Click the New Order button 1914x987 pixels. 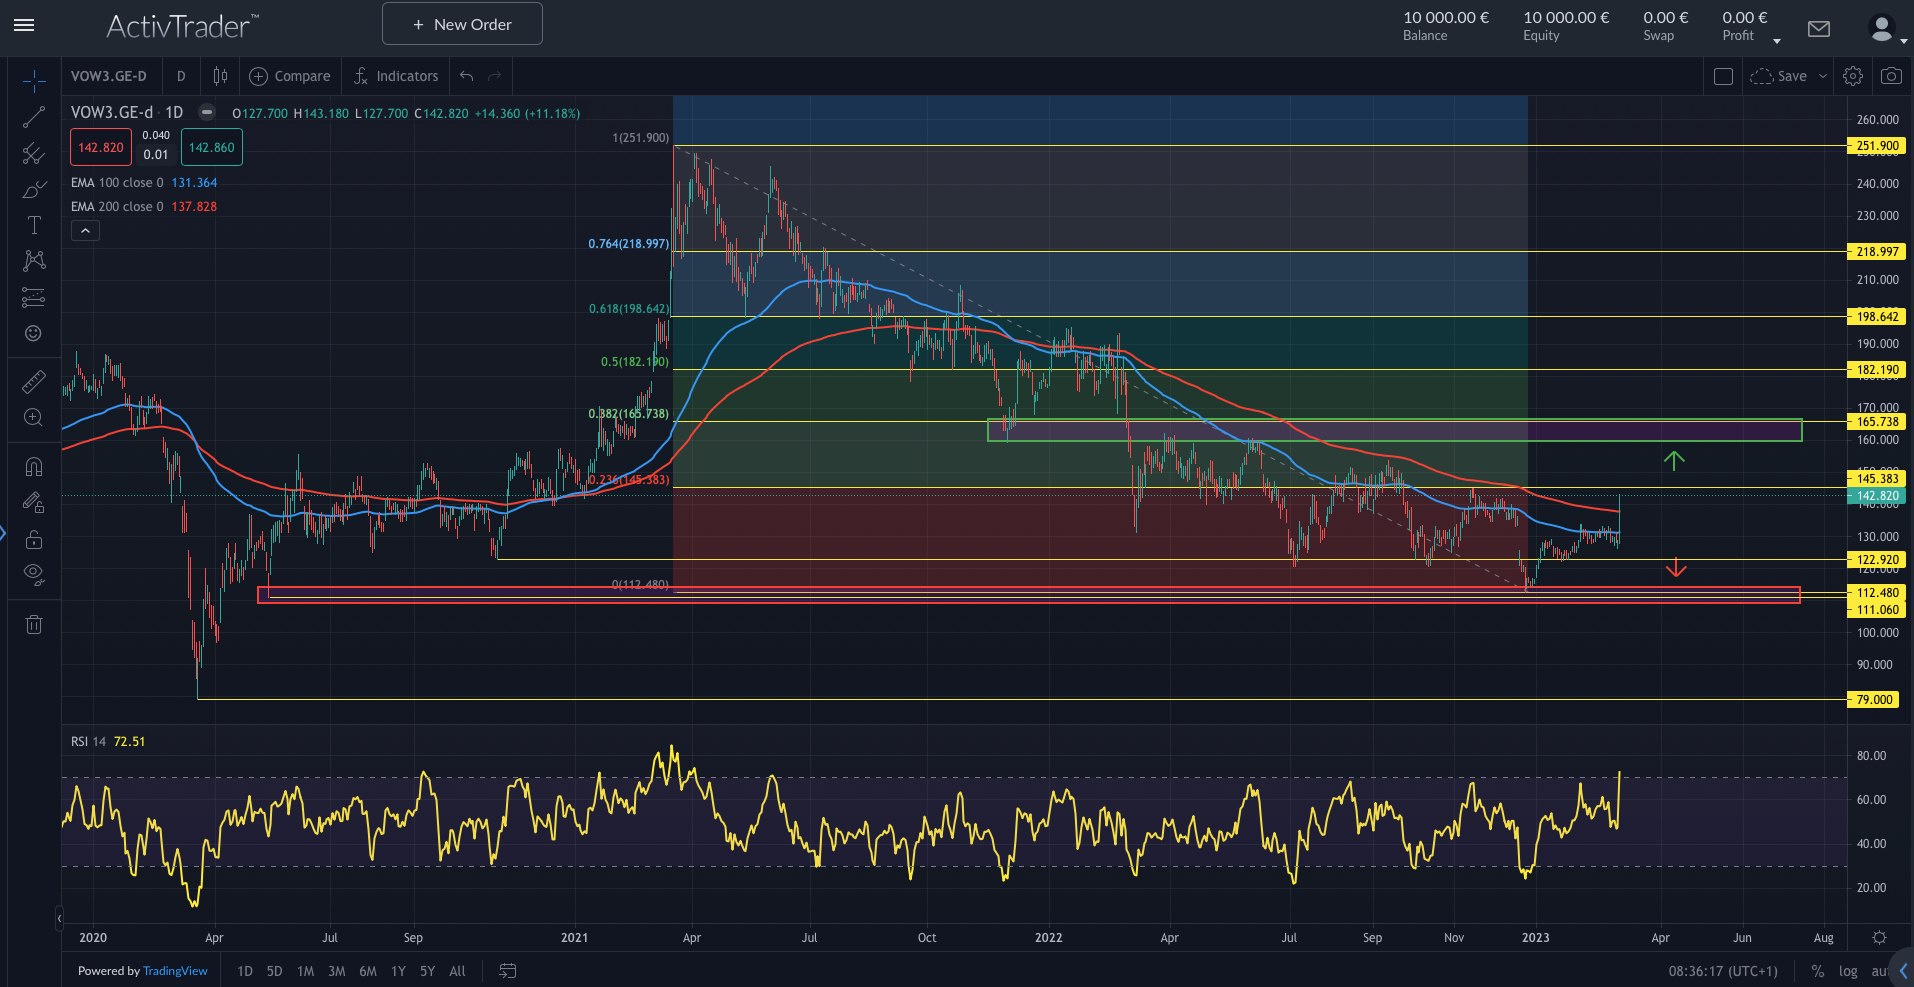pos(462,24)
